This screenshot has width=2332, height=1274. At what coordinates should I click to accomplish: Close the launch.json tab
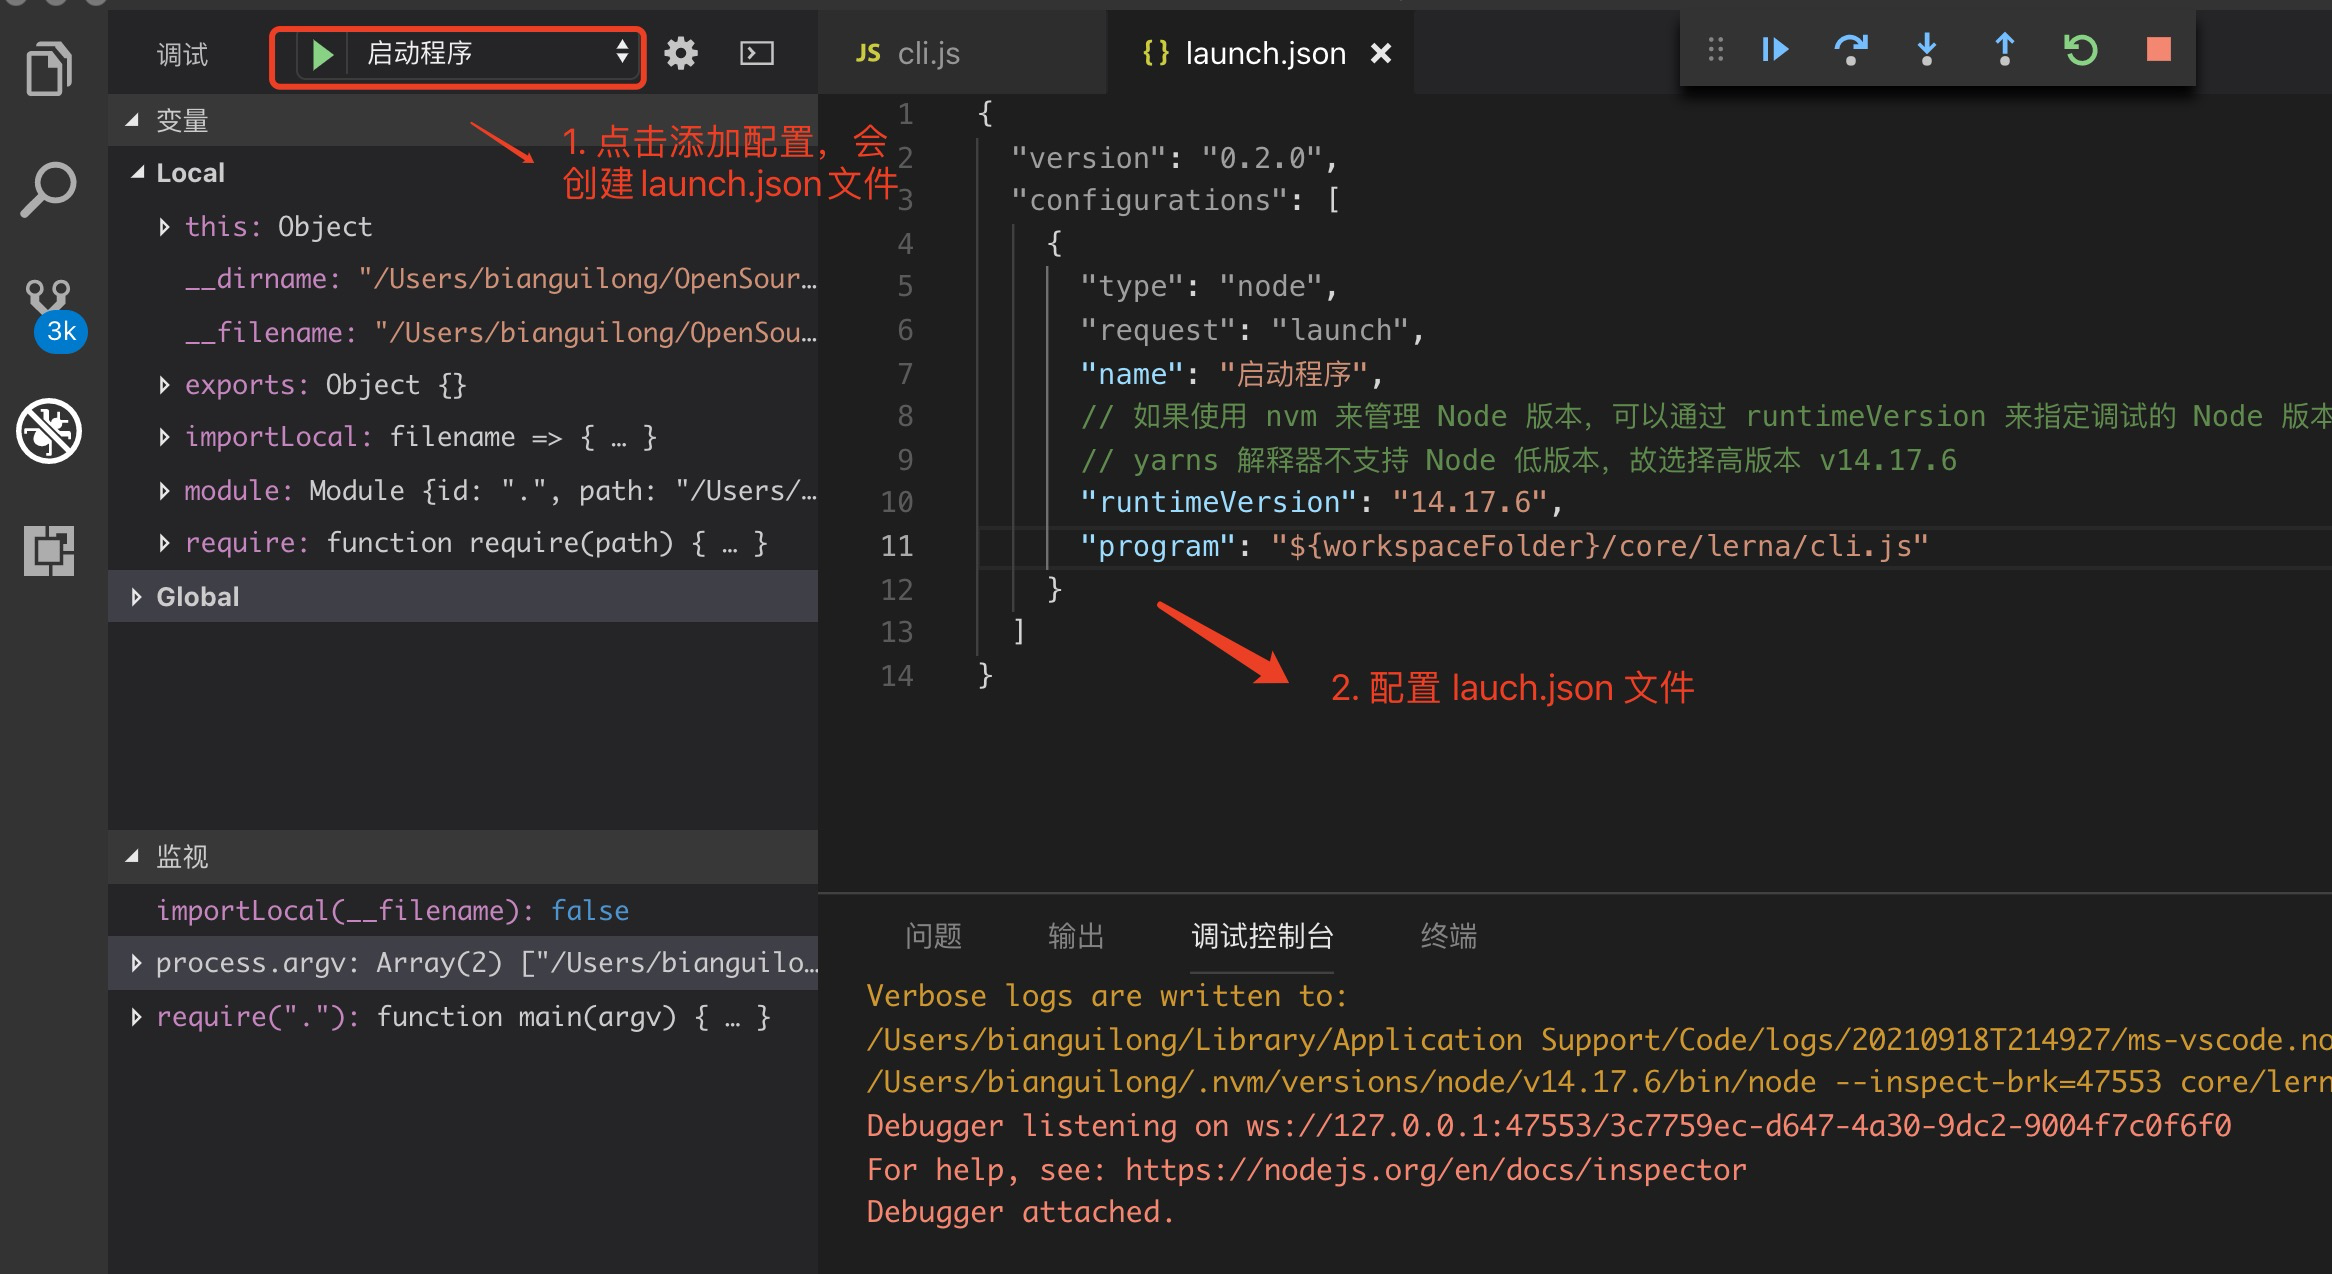point(1381,53)
